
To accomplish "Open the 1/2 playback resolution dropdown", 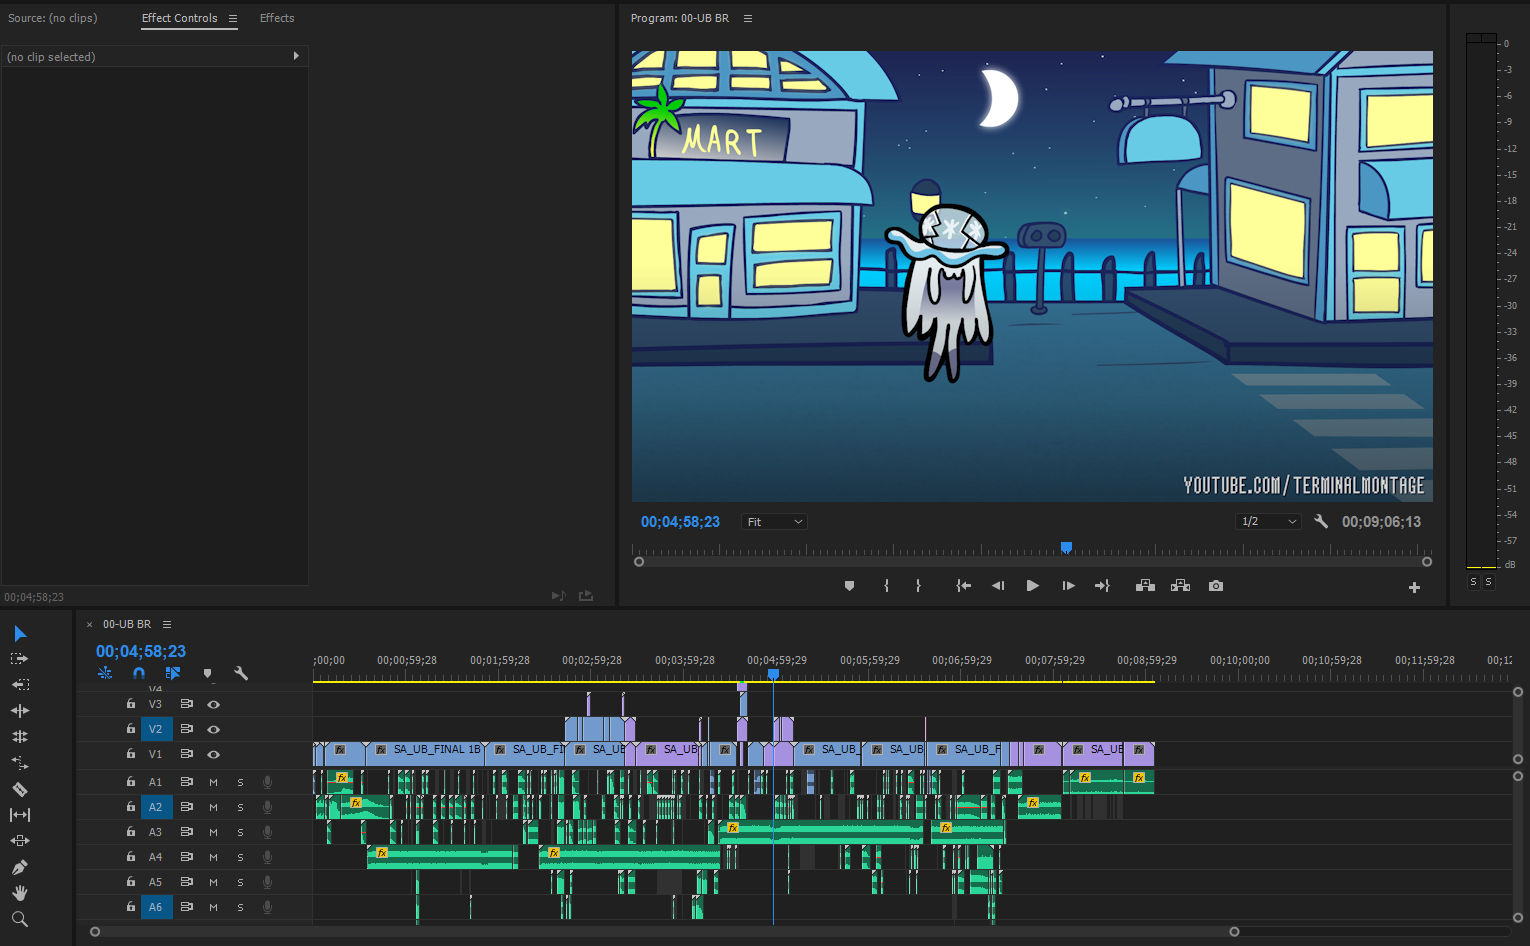I will (x=1268, y=522).
